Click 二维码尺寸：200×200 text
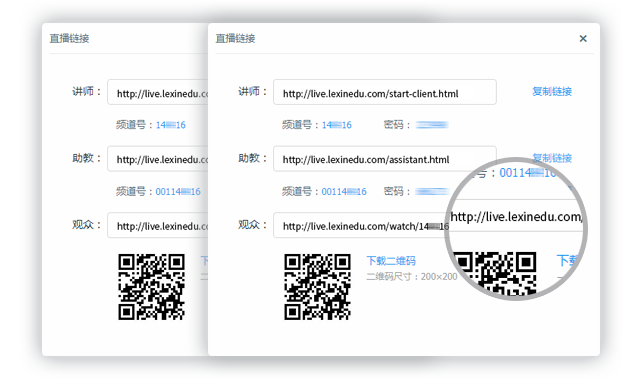Image resolution: width=642 pixels, height=379 pixels. click(x=411, y=277)
